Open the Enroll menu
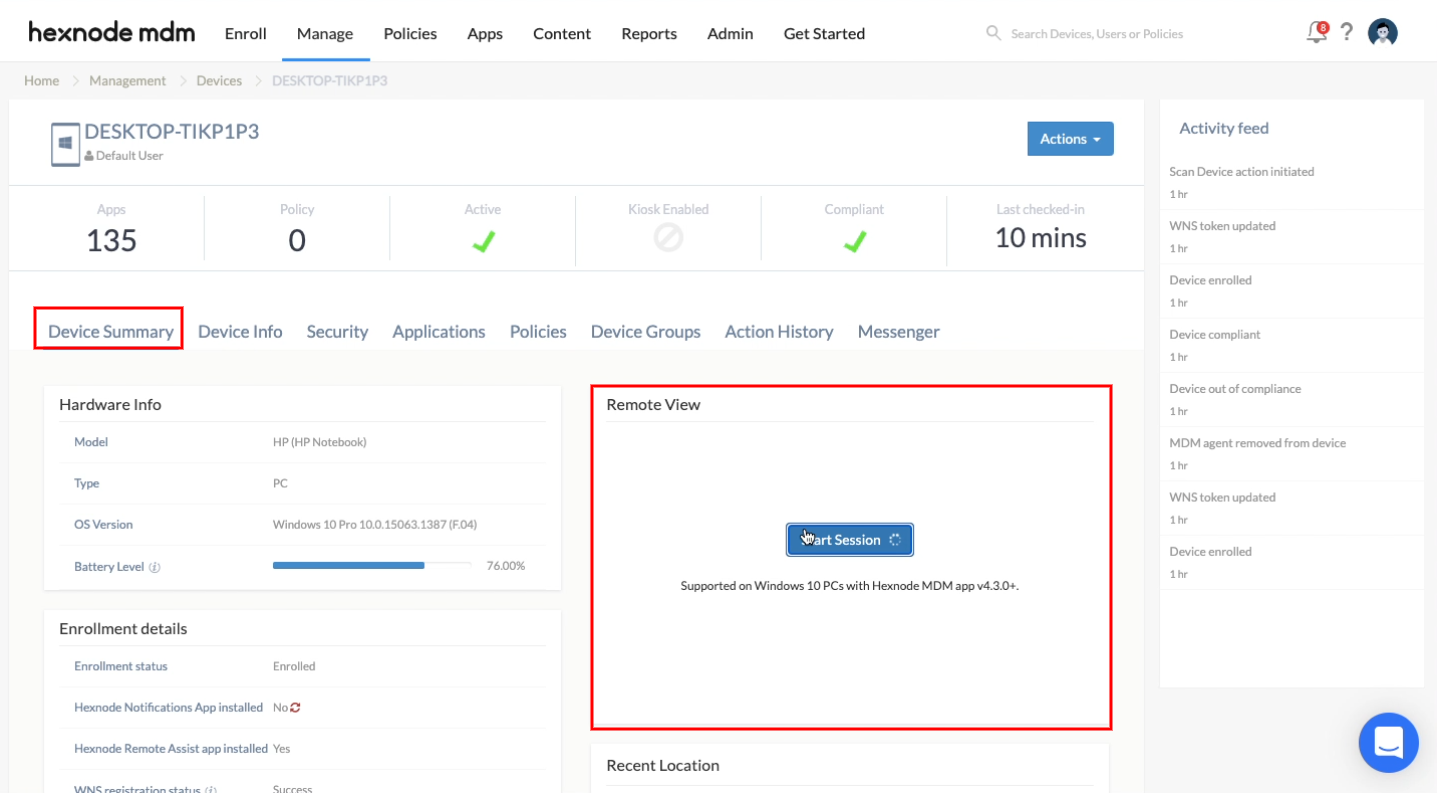 pos(245,33)
